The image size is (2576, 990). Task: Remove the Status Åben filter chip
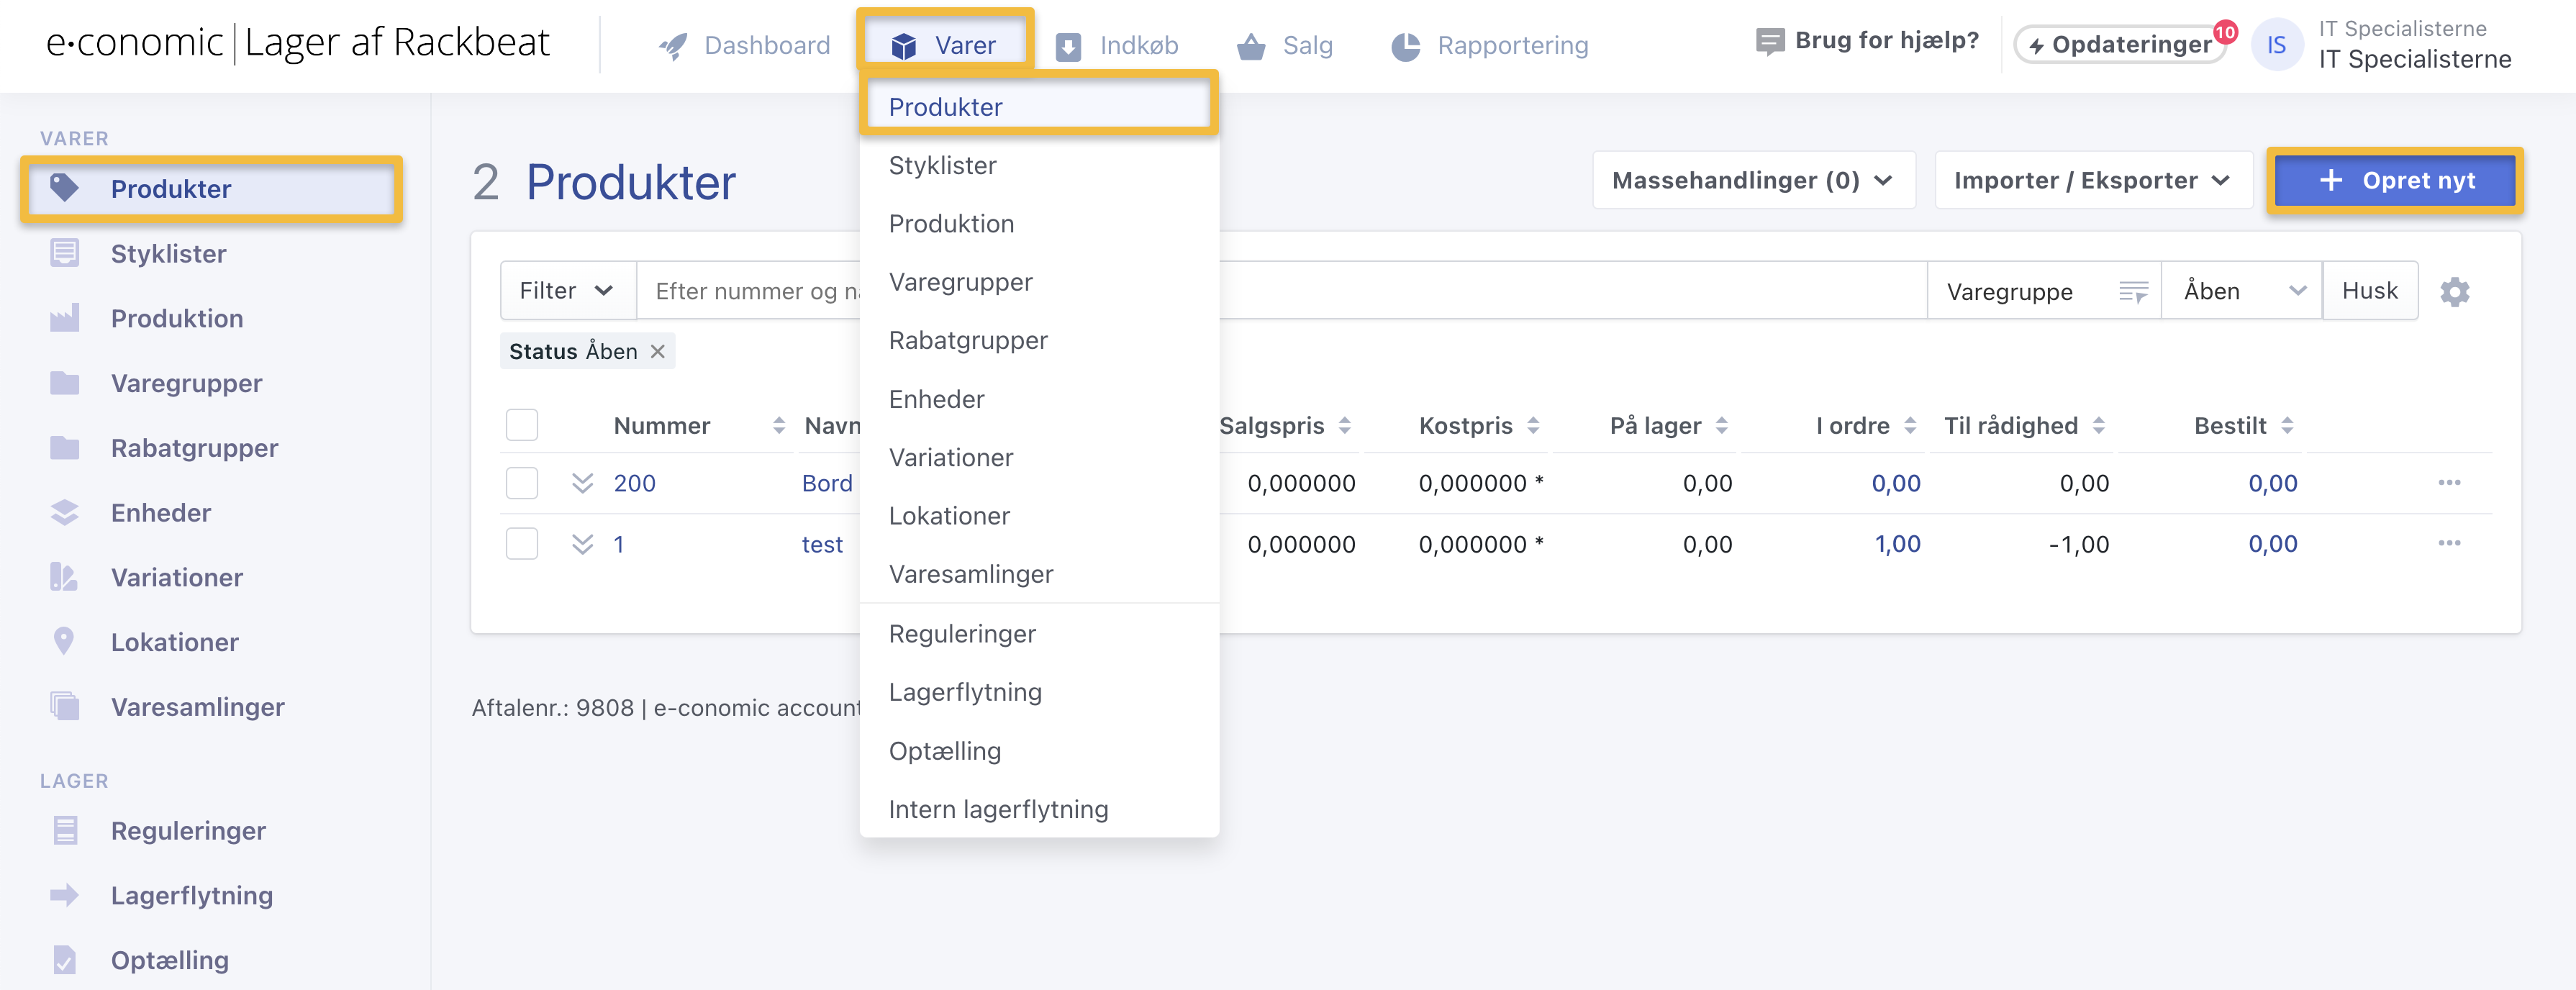pyautogui.click(x=658, y=351)
